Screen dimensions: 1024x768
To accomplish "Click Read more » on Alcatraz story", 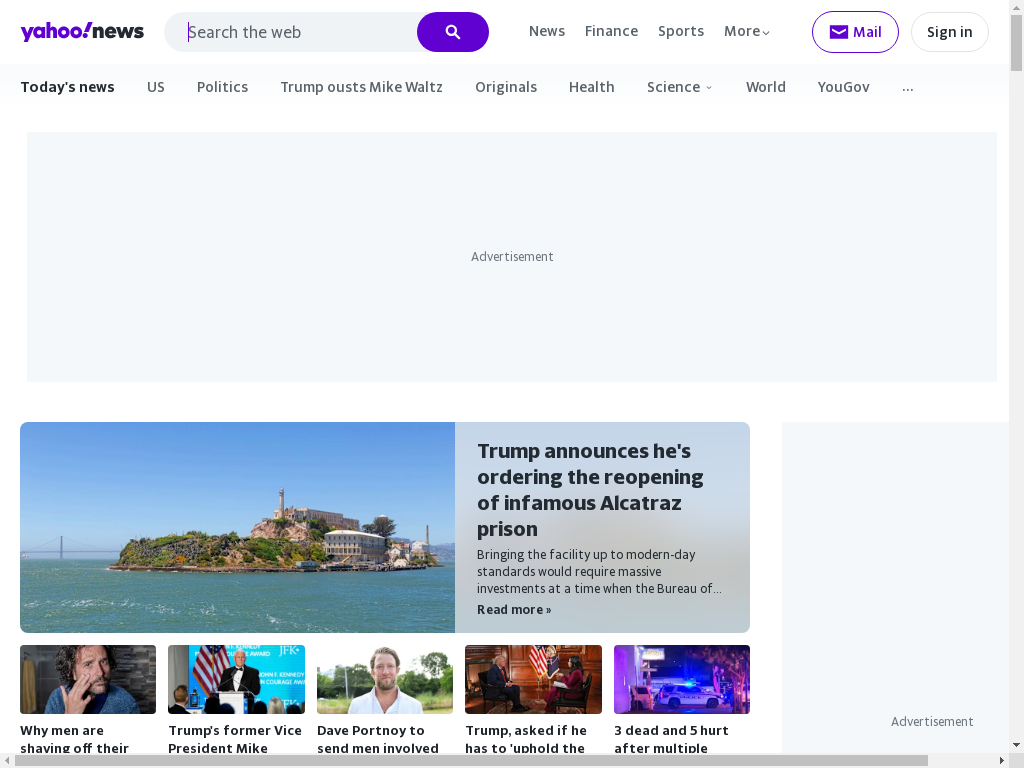I will [x=514, y=609].
